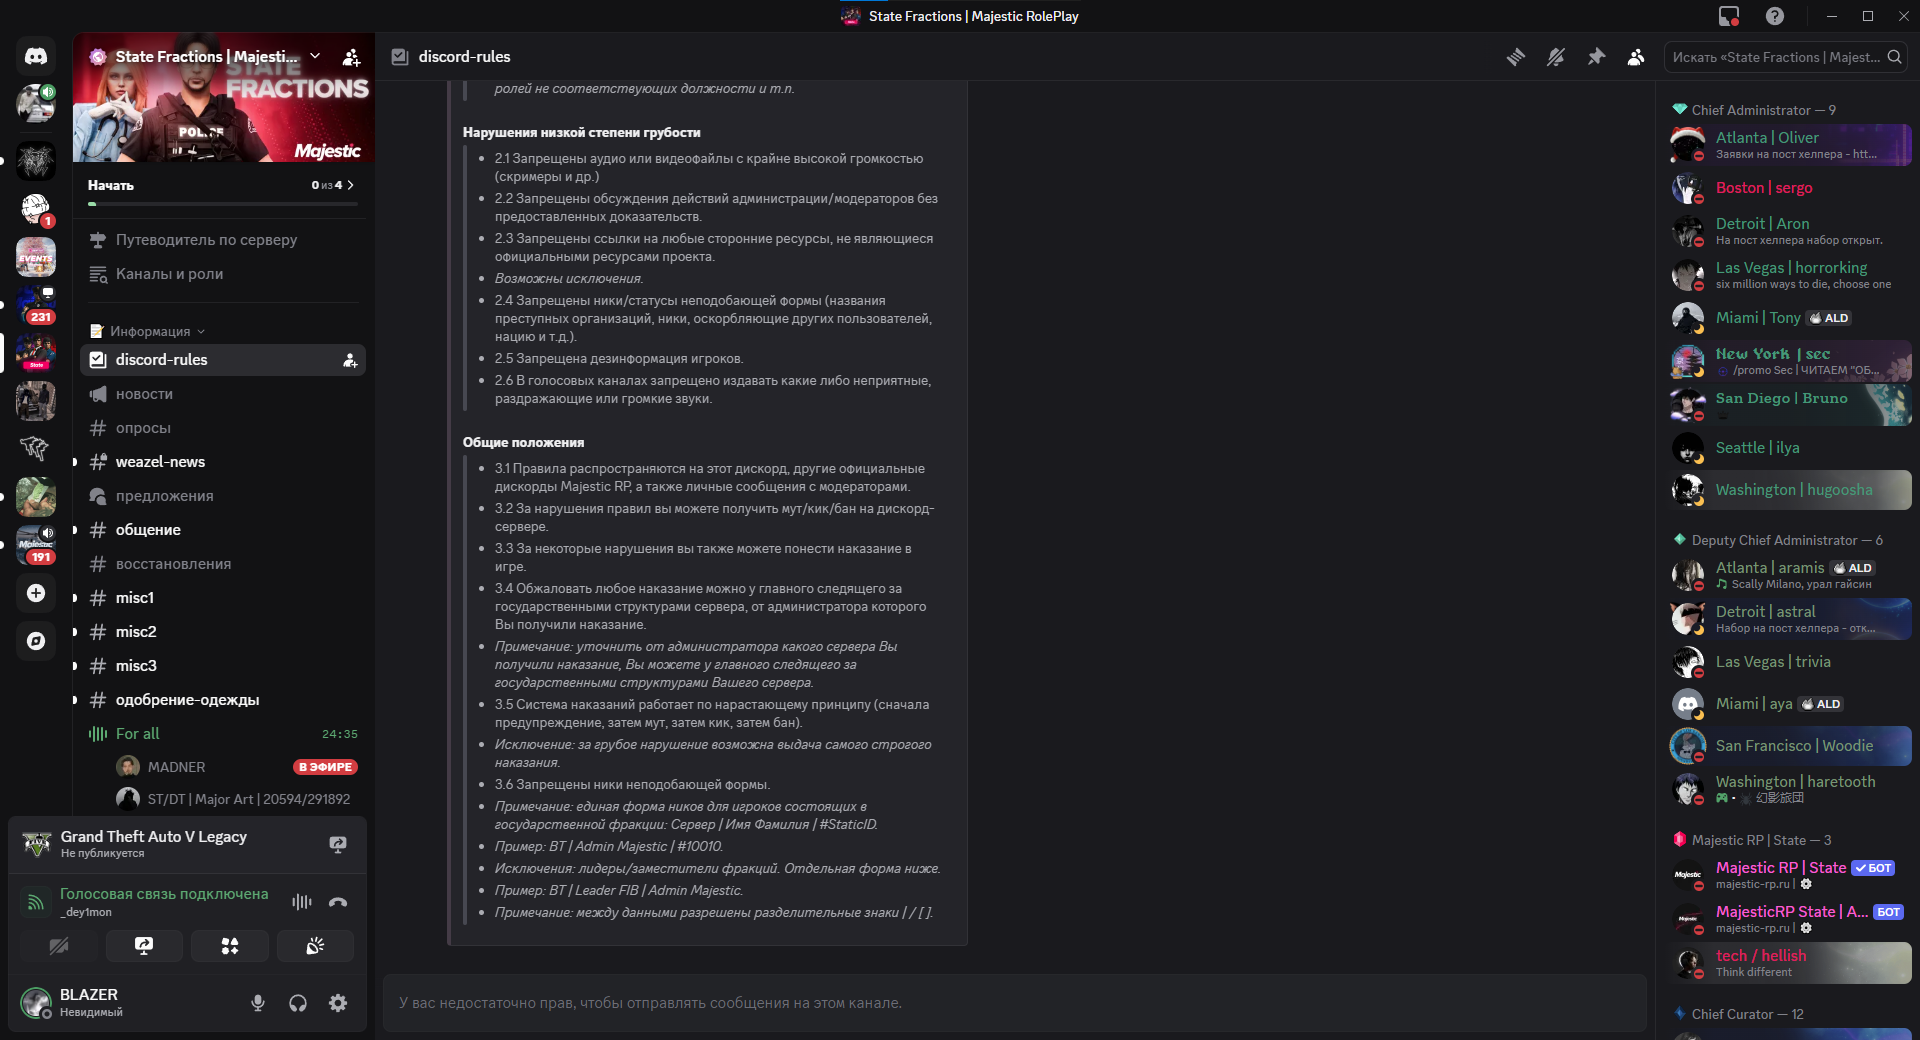1920x1040 pixels.
Task: Open user settings gear
Action: (x=338, y=1003)
